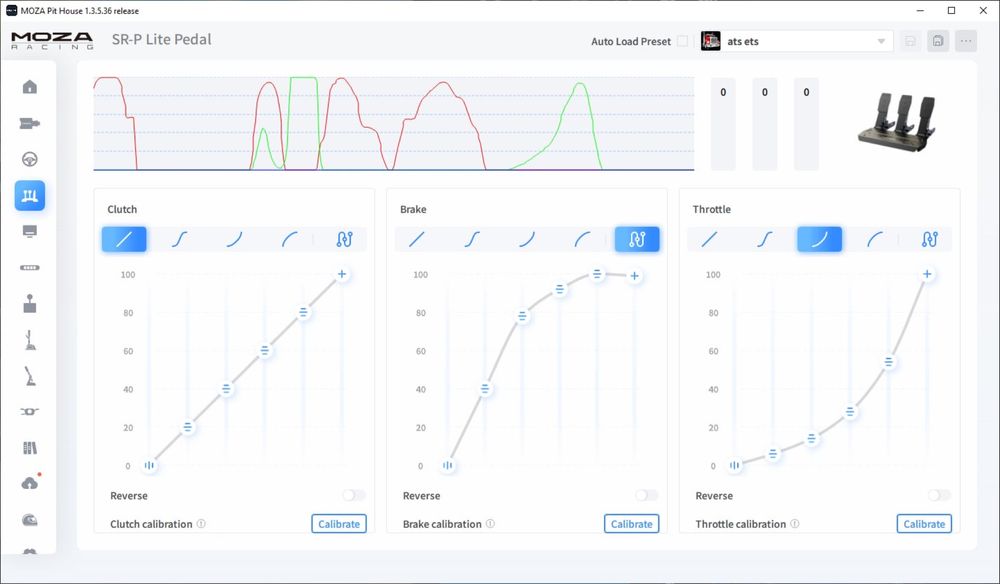The image size is (1000, 584).
Task: Select logarithmic curve preset for Brake
Action: point(582,239)
